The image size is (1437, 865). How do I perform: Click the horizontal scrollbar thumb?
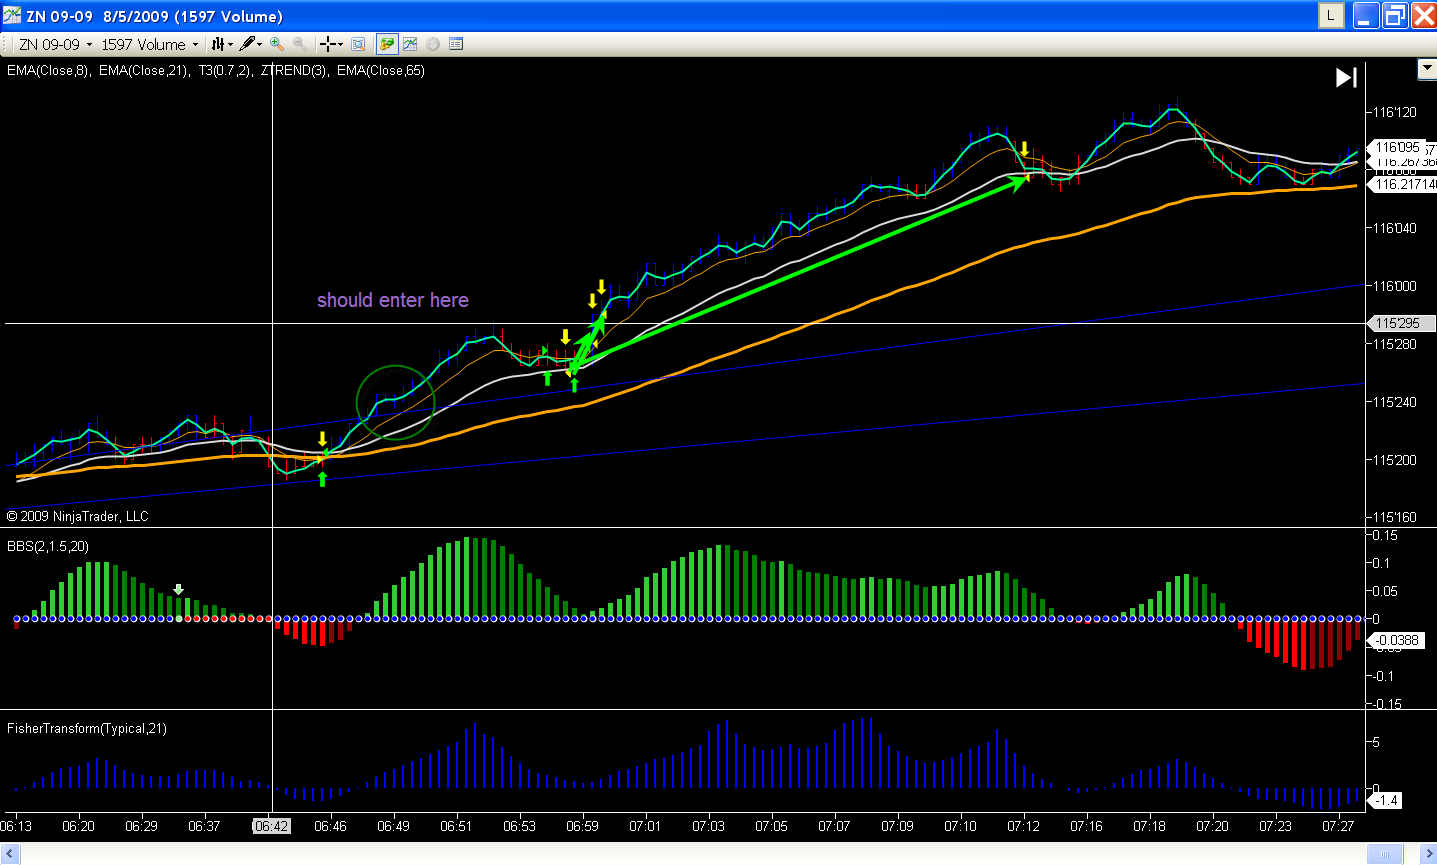(1385, 855)
